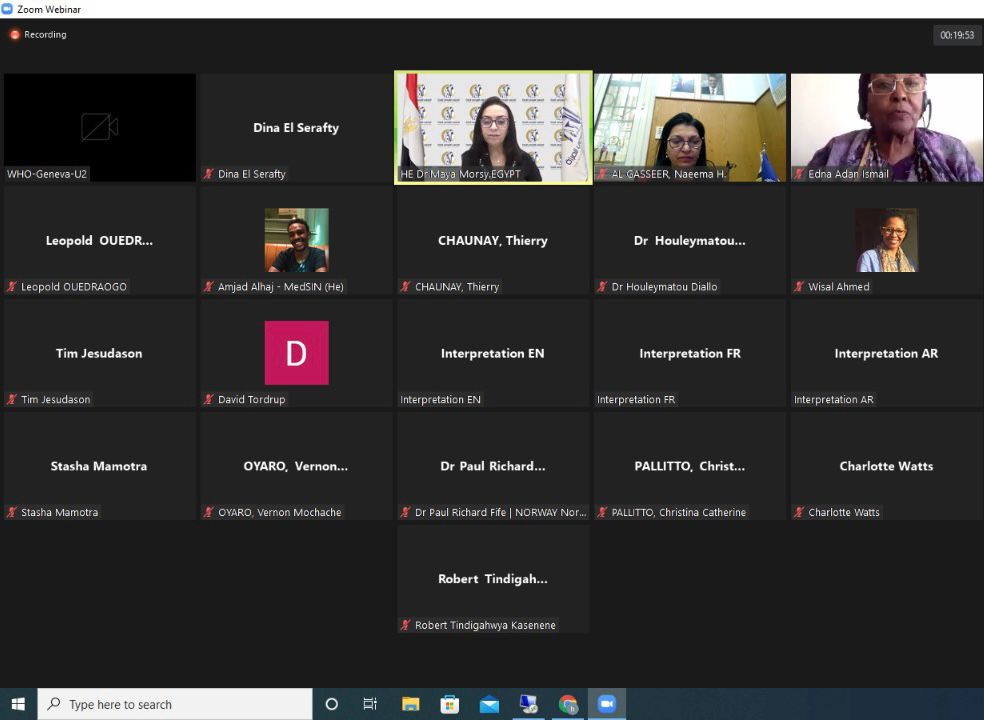Select the Interpretation FR participant tile
984x720 pixels.
689,353
